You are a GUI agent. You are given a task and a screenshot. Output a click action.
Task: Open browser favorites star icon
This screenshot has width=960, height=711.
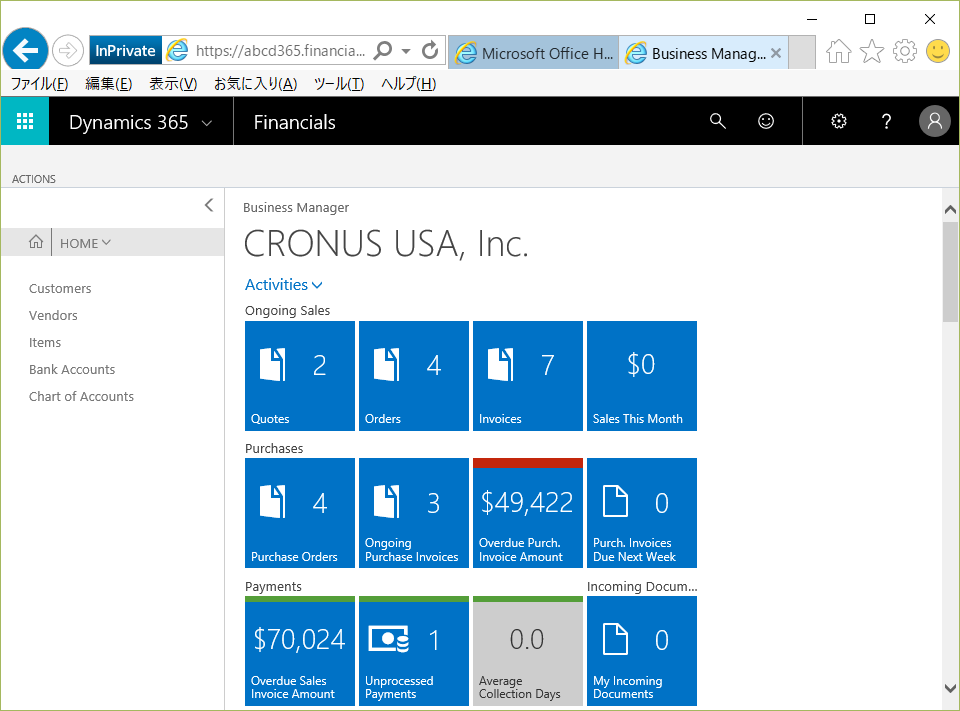pyautogui.click(x=871, y=51)
